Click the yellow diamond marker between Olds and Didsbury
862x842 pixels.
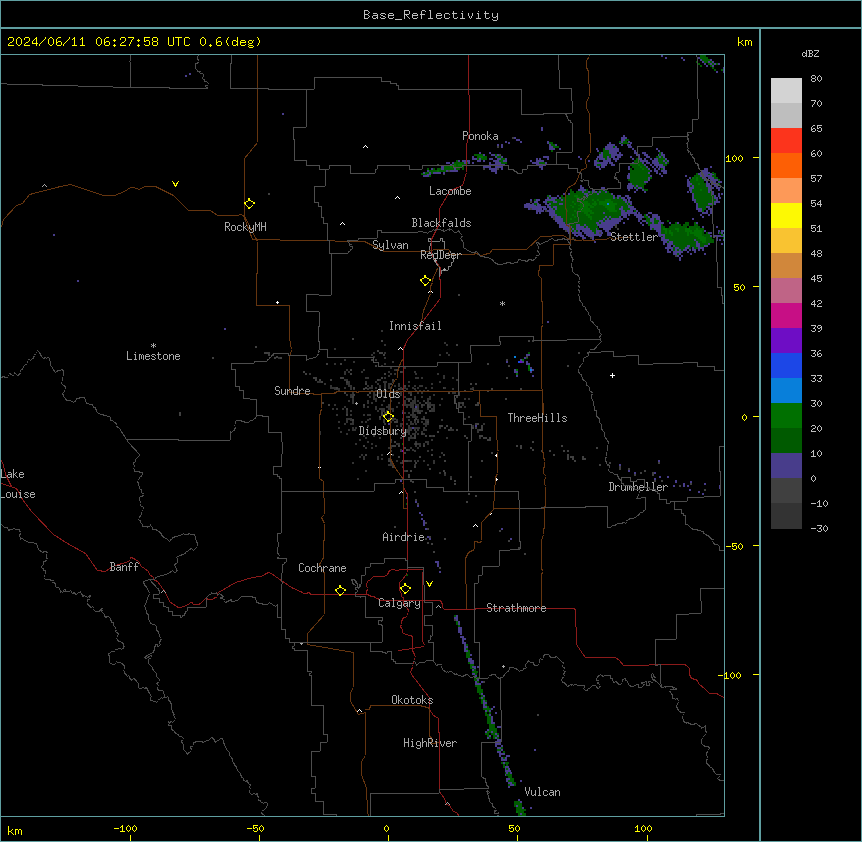(x=388, y=417)
